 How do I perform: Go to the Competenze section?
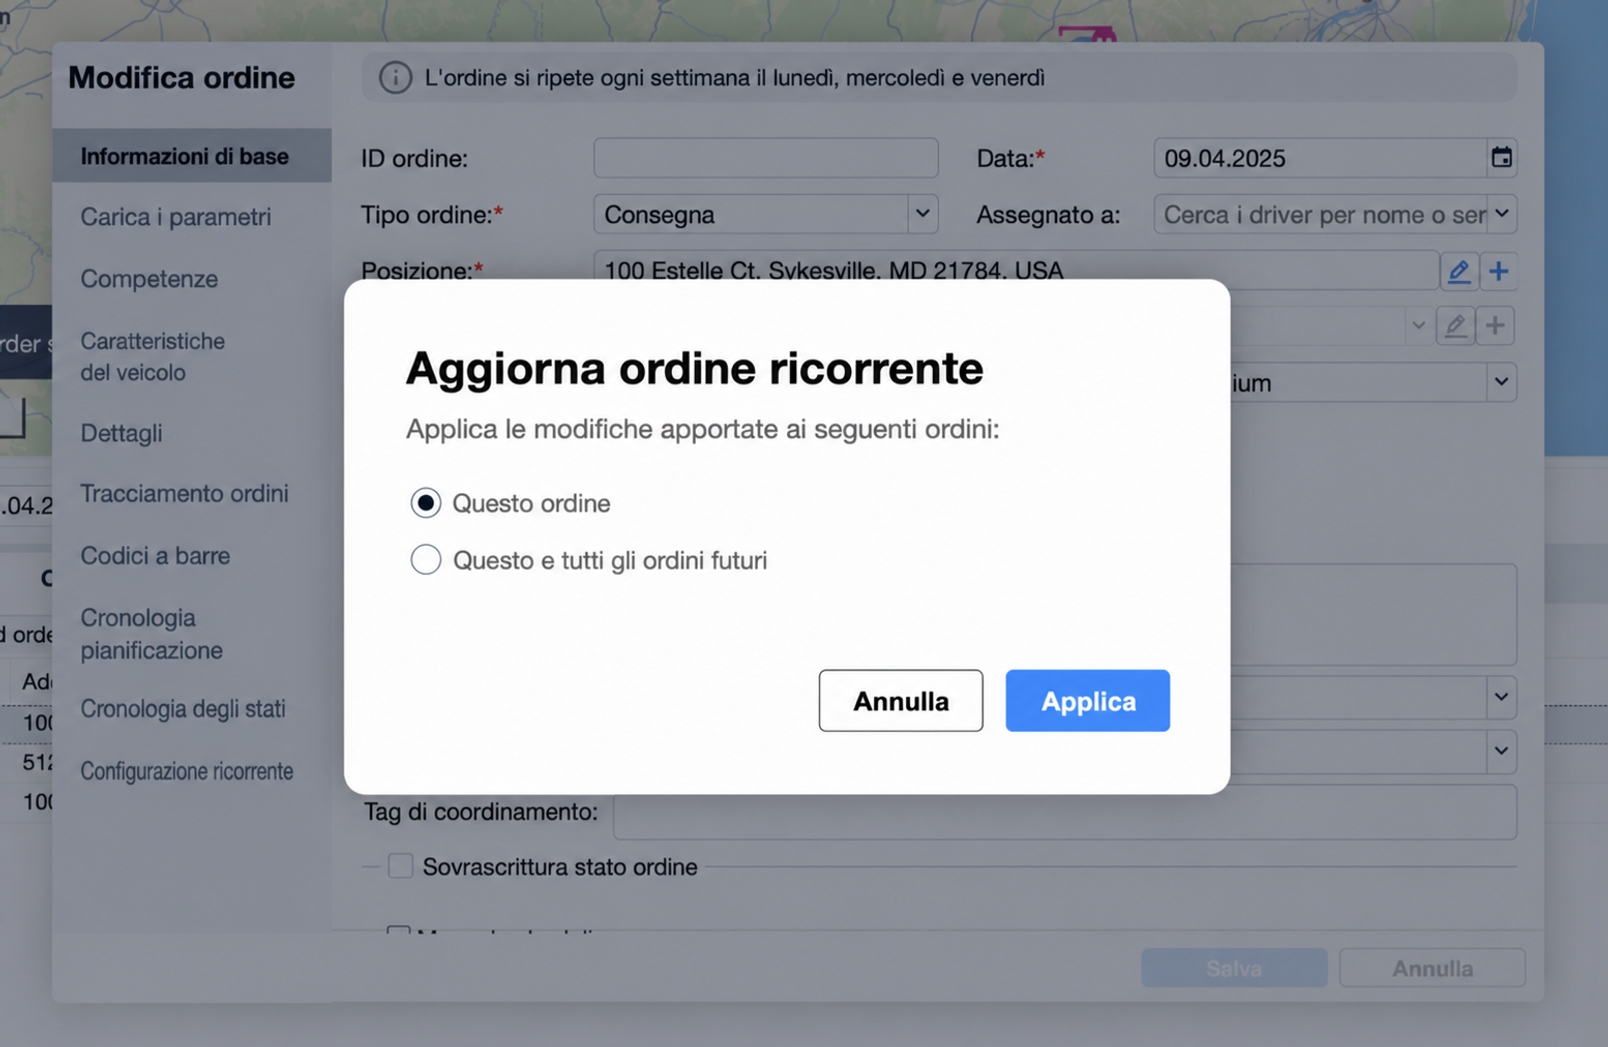[x=149, y=279]
